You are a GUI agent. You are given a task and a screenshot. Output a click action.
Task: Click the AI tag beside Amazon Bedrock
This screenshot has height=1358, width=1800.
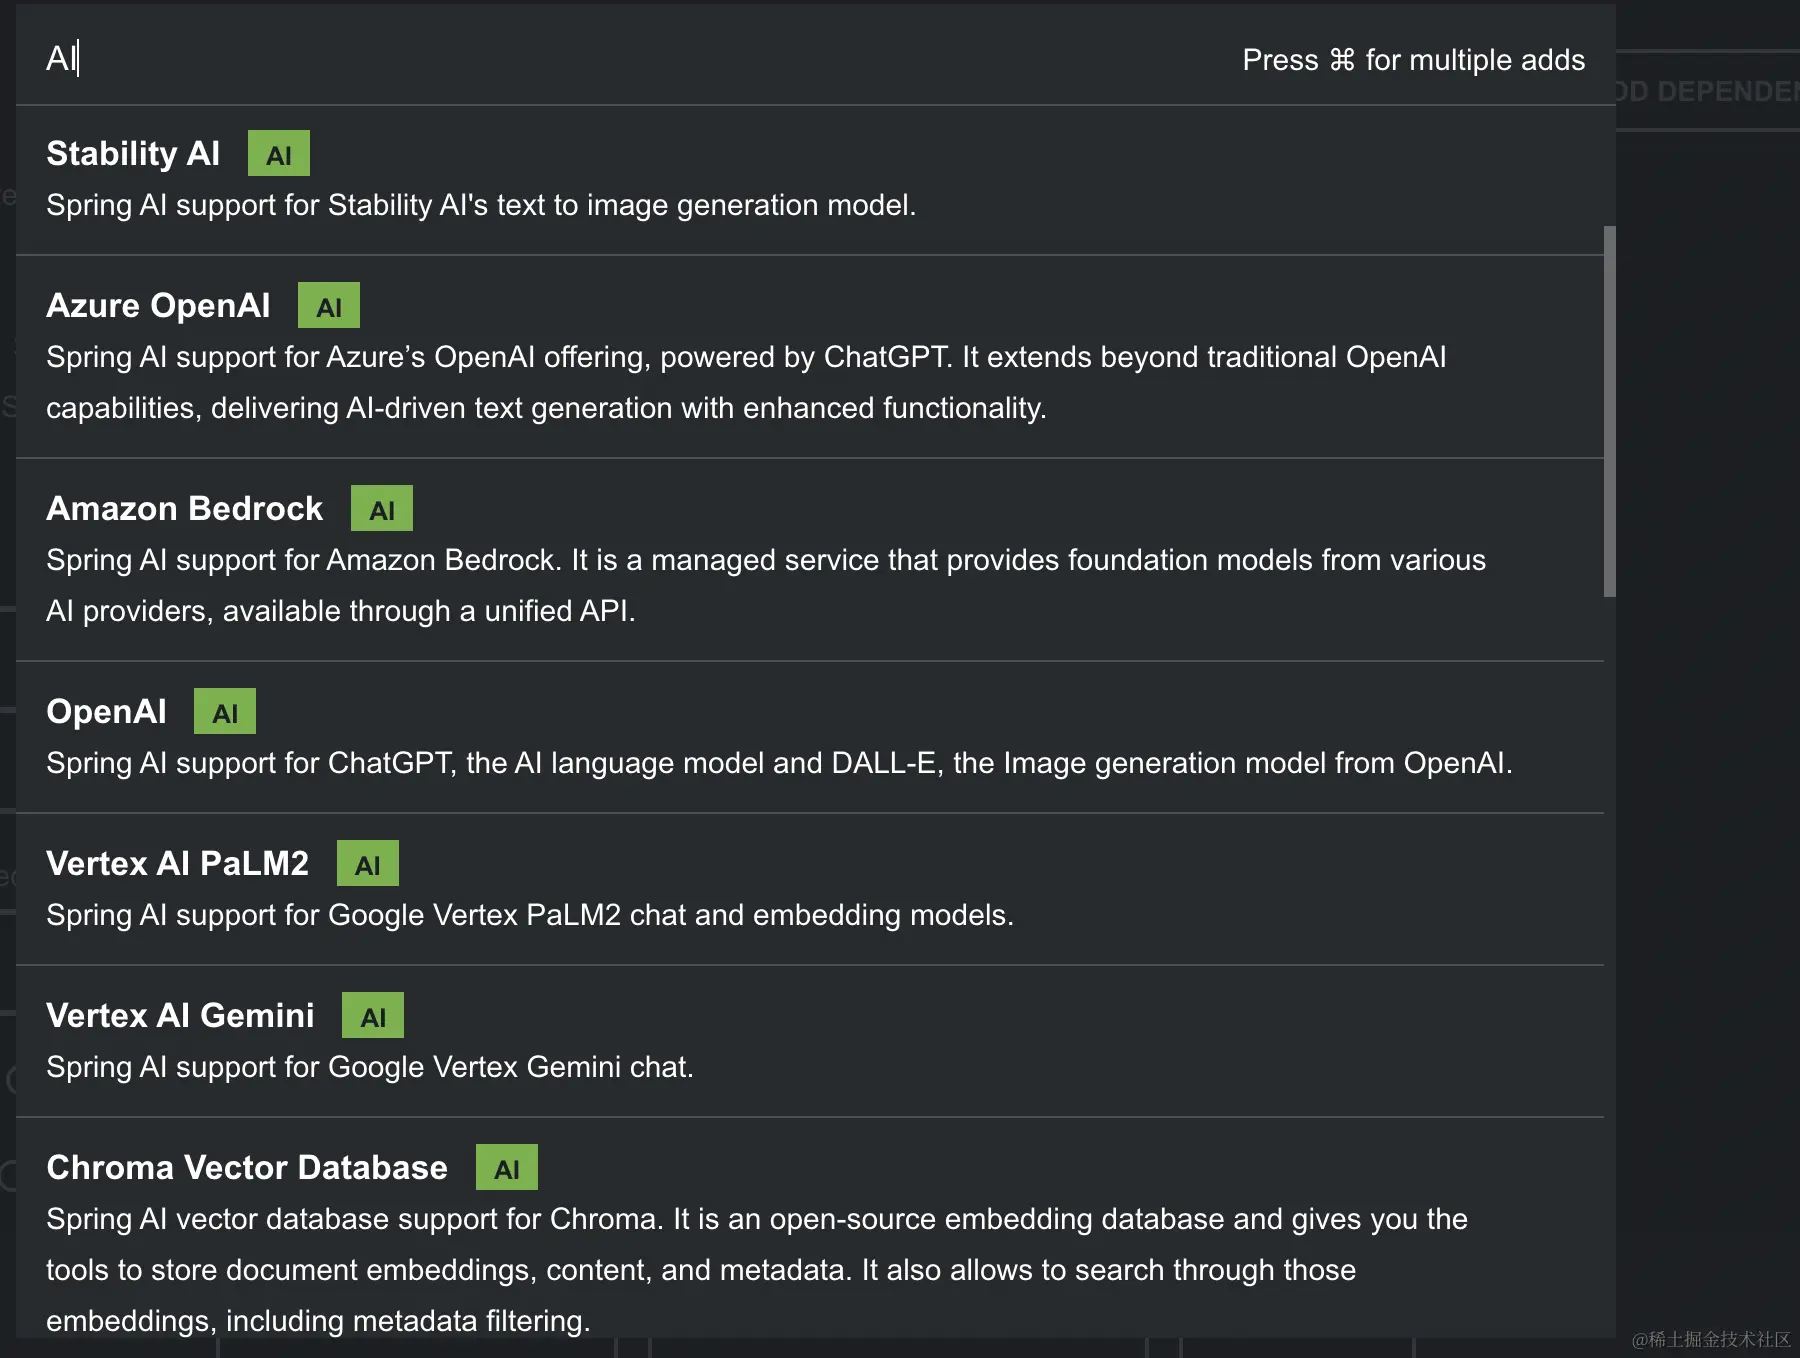(x=382, y=509)
